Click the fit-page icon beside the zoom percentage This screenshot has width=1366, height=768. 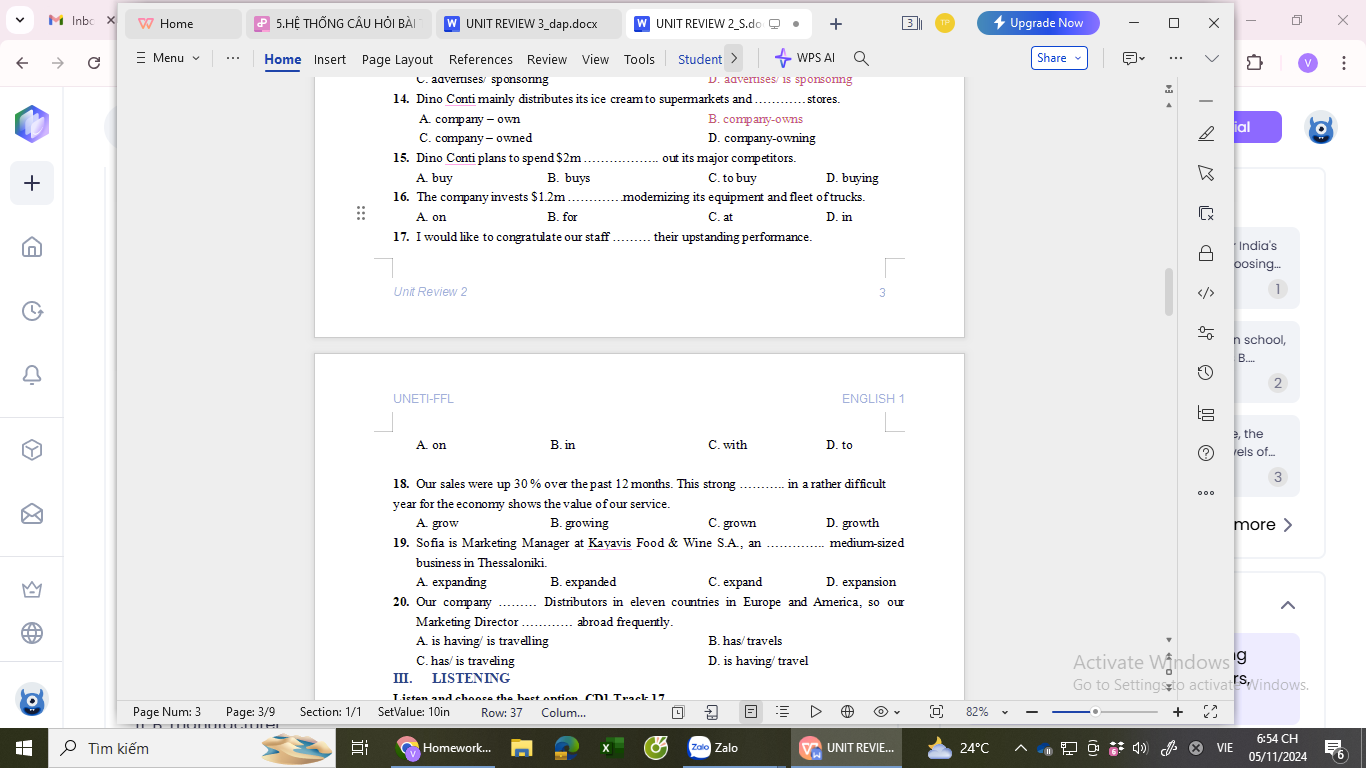(936, 712)
